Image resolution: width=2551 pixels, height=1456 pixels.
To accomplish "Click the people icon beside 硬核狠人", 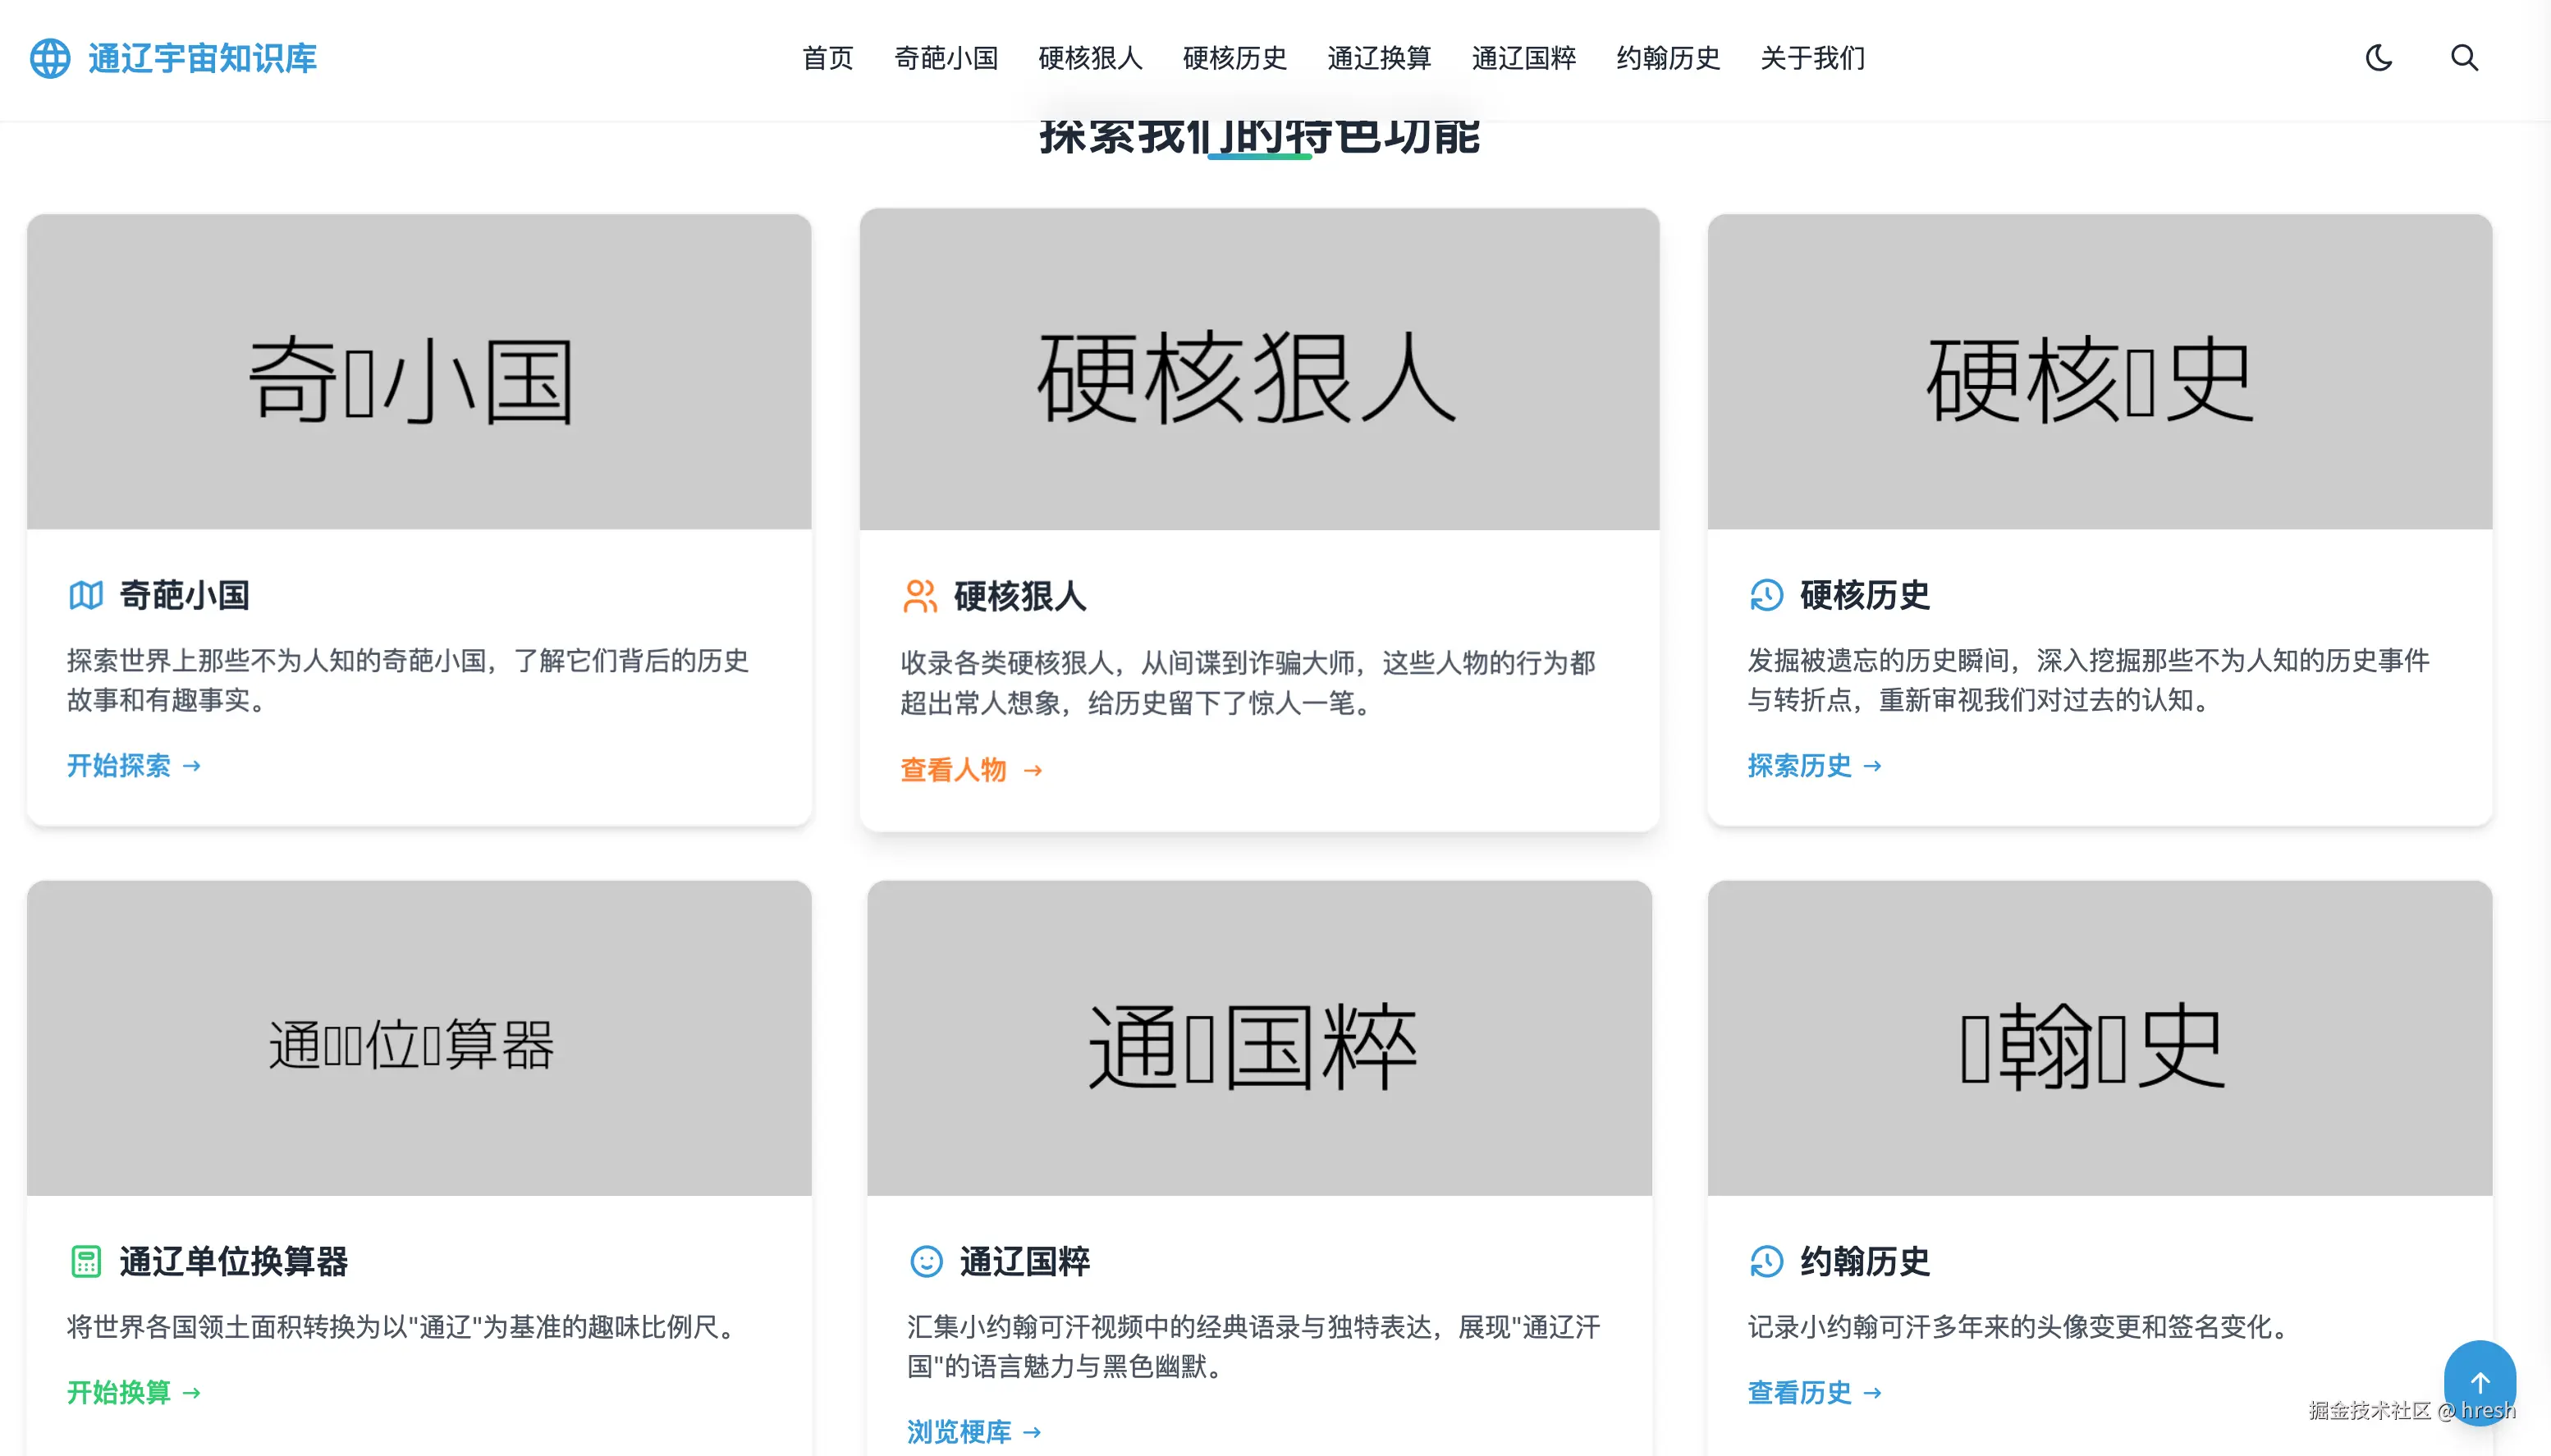I will coord(919,596).
